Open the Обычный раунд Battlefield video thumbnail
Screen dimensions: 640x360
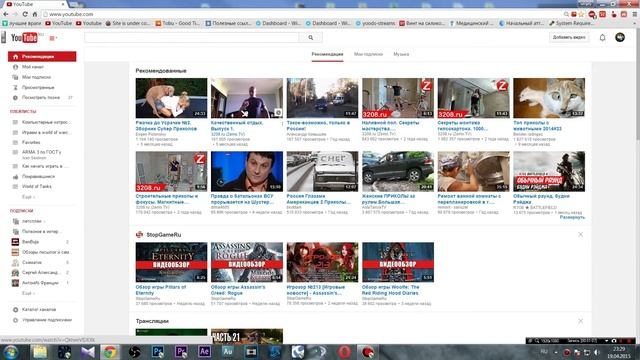tap(549, 171)
